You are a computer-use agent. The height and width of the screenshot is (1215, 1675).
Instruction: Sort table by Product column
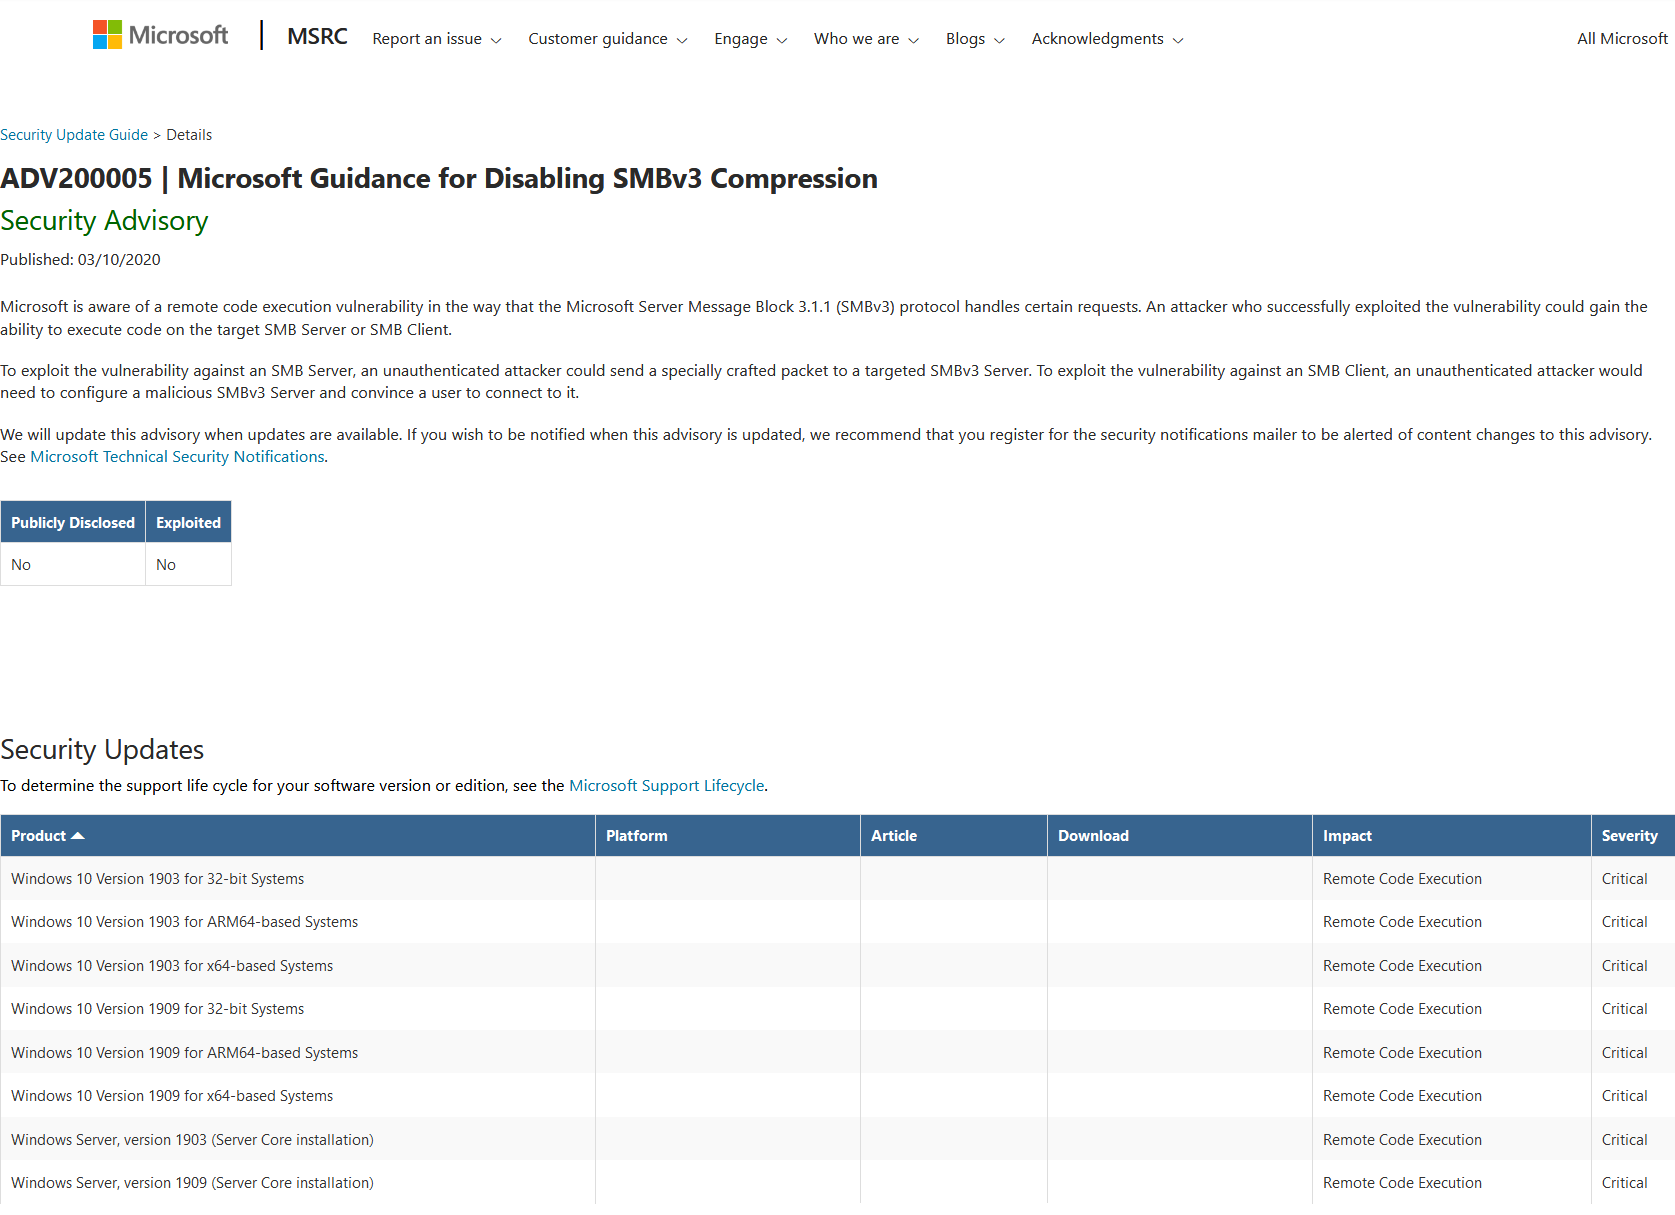pyautogui.click(x=298, y=836)
